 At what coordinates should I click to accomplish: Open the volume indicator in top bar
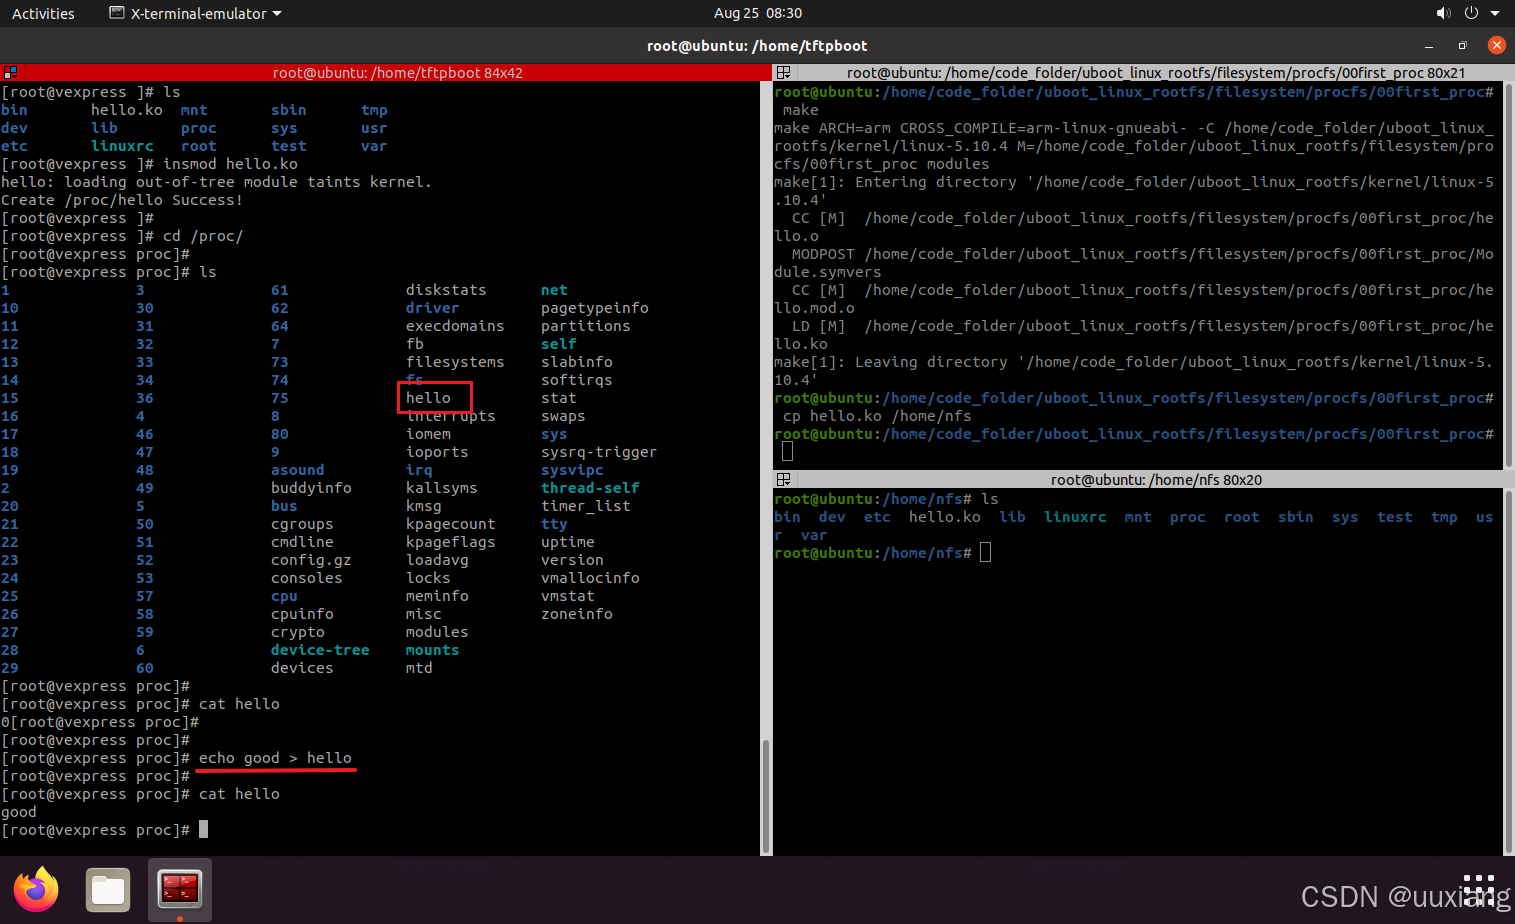coord(1443,13)
